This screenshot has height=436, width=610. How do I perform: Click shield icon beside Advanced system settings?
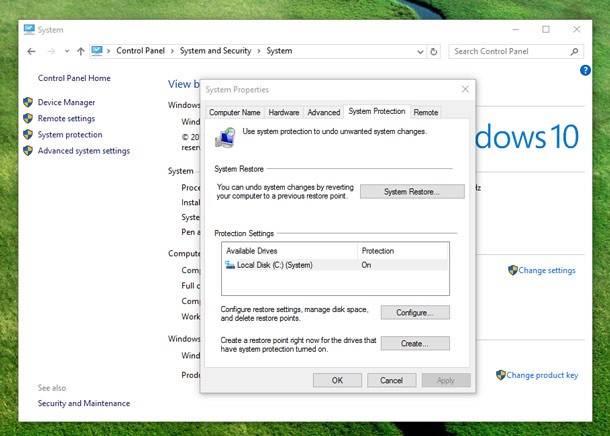28,151
